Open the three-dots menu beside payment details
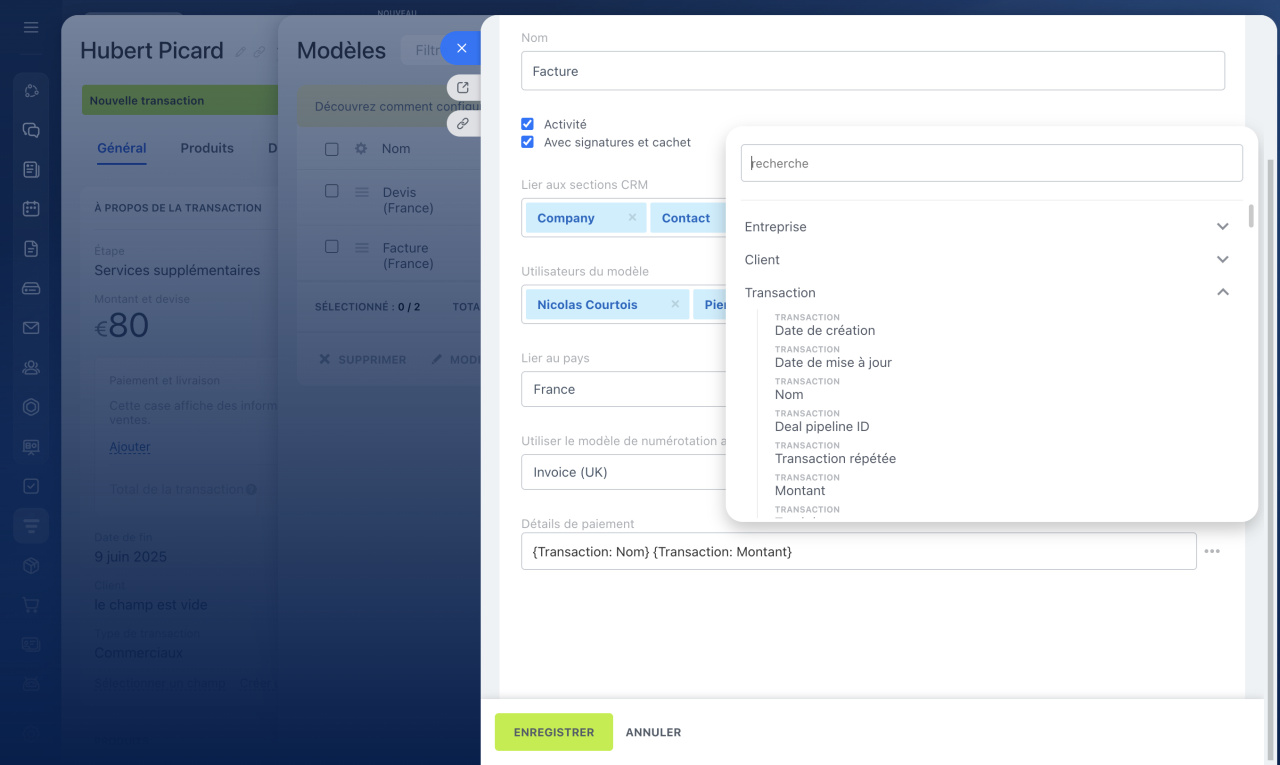Viewport: 1280px width, 765px height. point(1212,551)
